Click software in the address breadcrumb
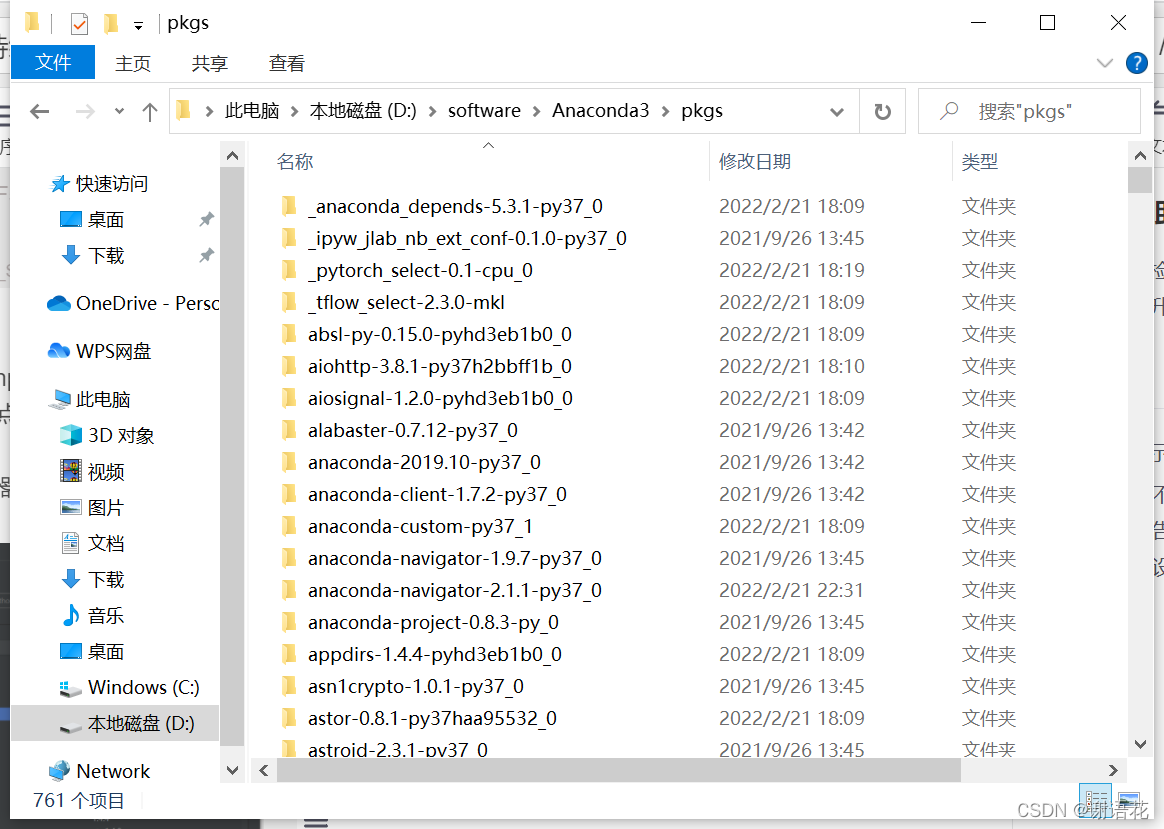This screenshot has height=829, width=1164. point(484,111)
